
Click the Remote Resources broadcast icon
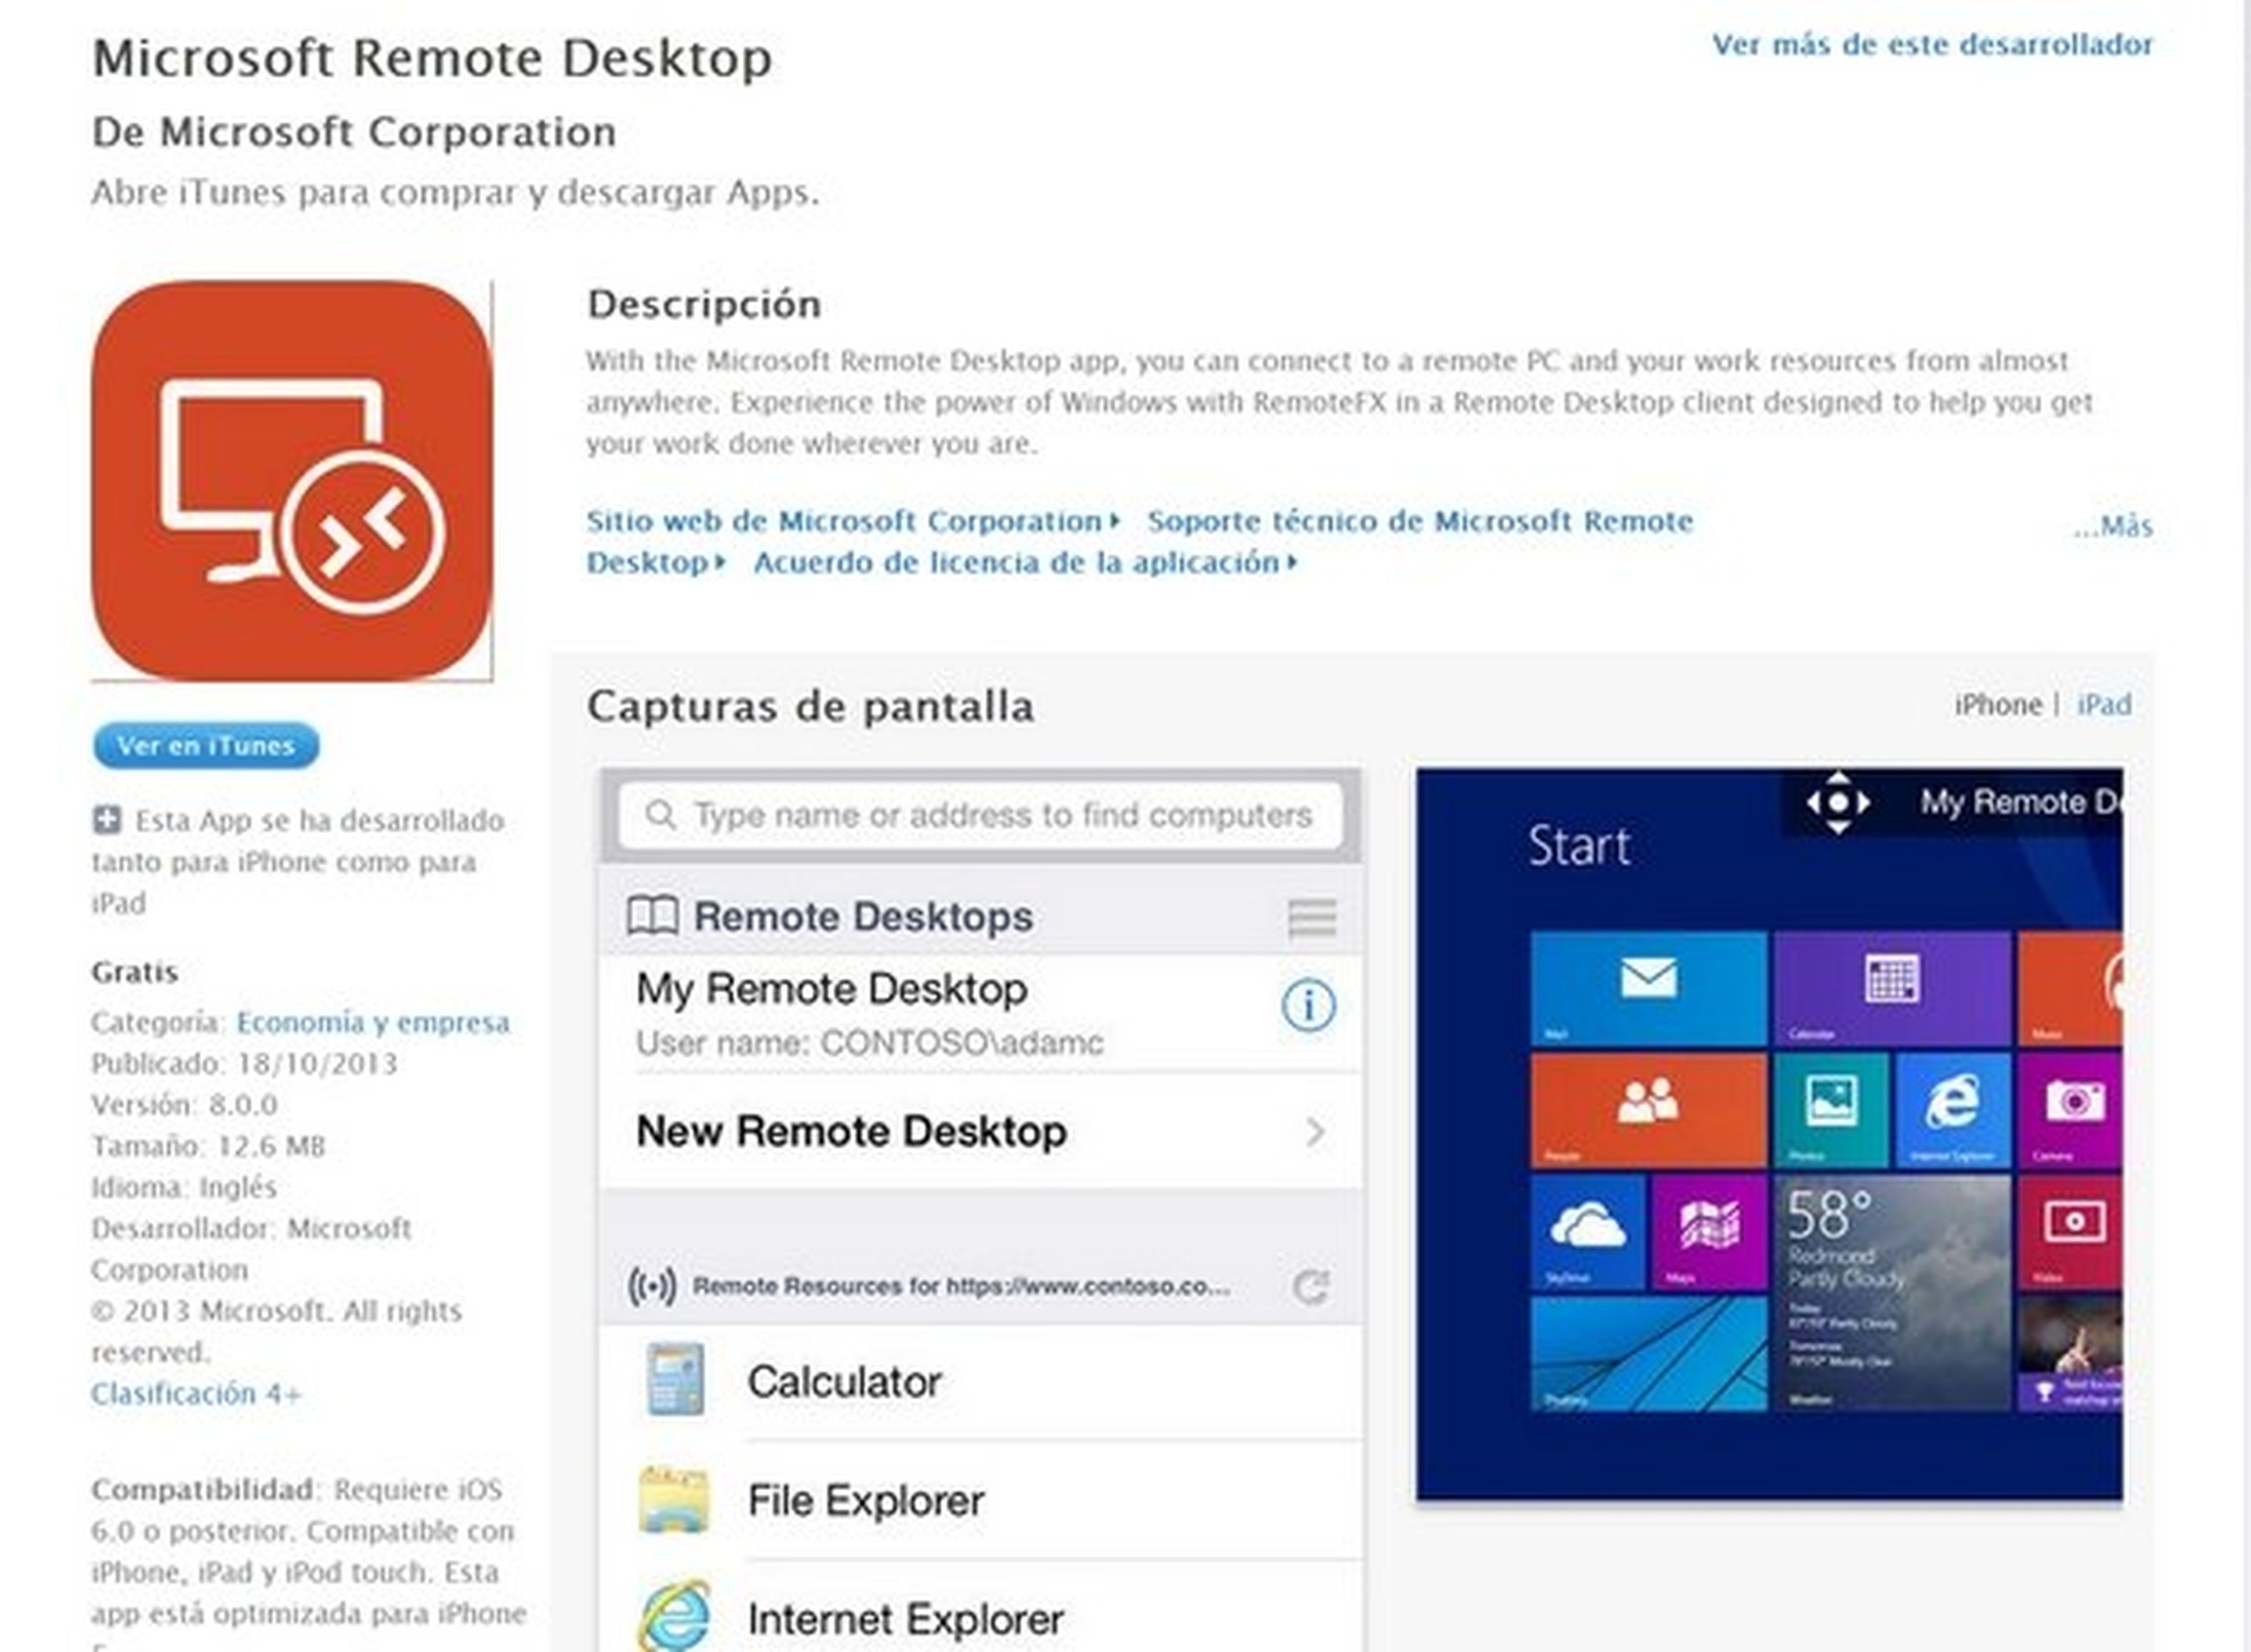click(x=652, y=1286)
